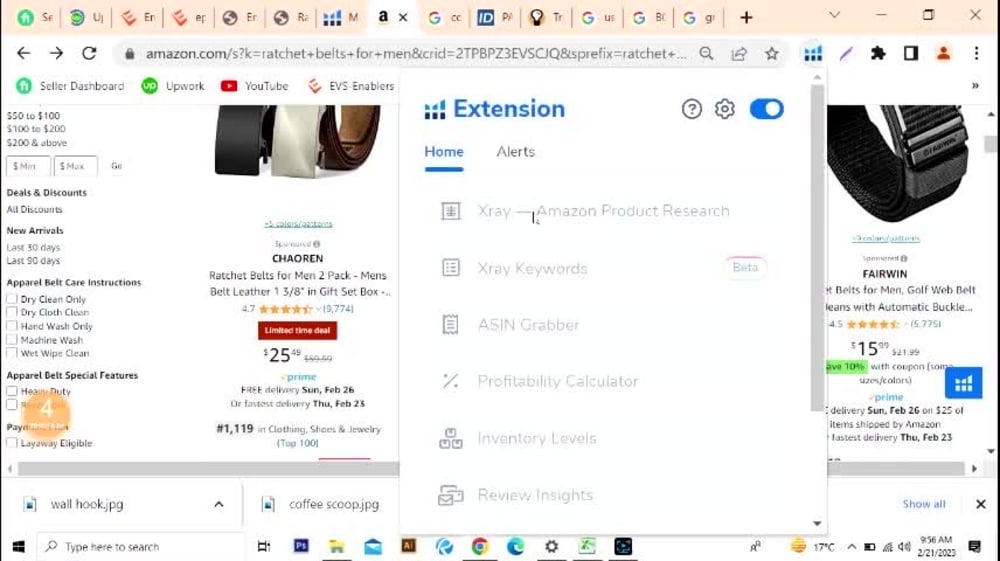Viewport: 1000px width, 561px height.
Task: Check Dry Clean Only checkbox
Action: [11, 298]
